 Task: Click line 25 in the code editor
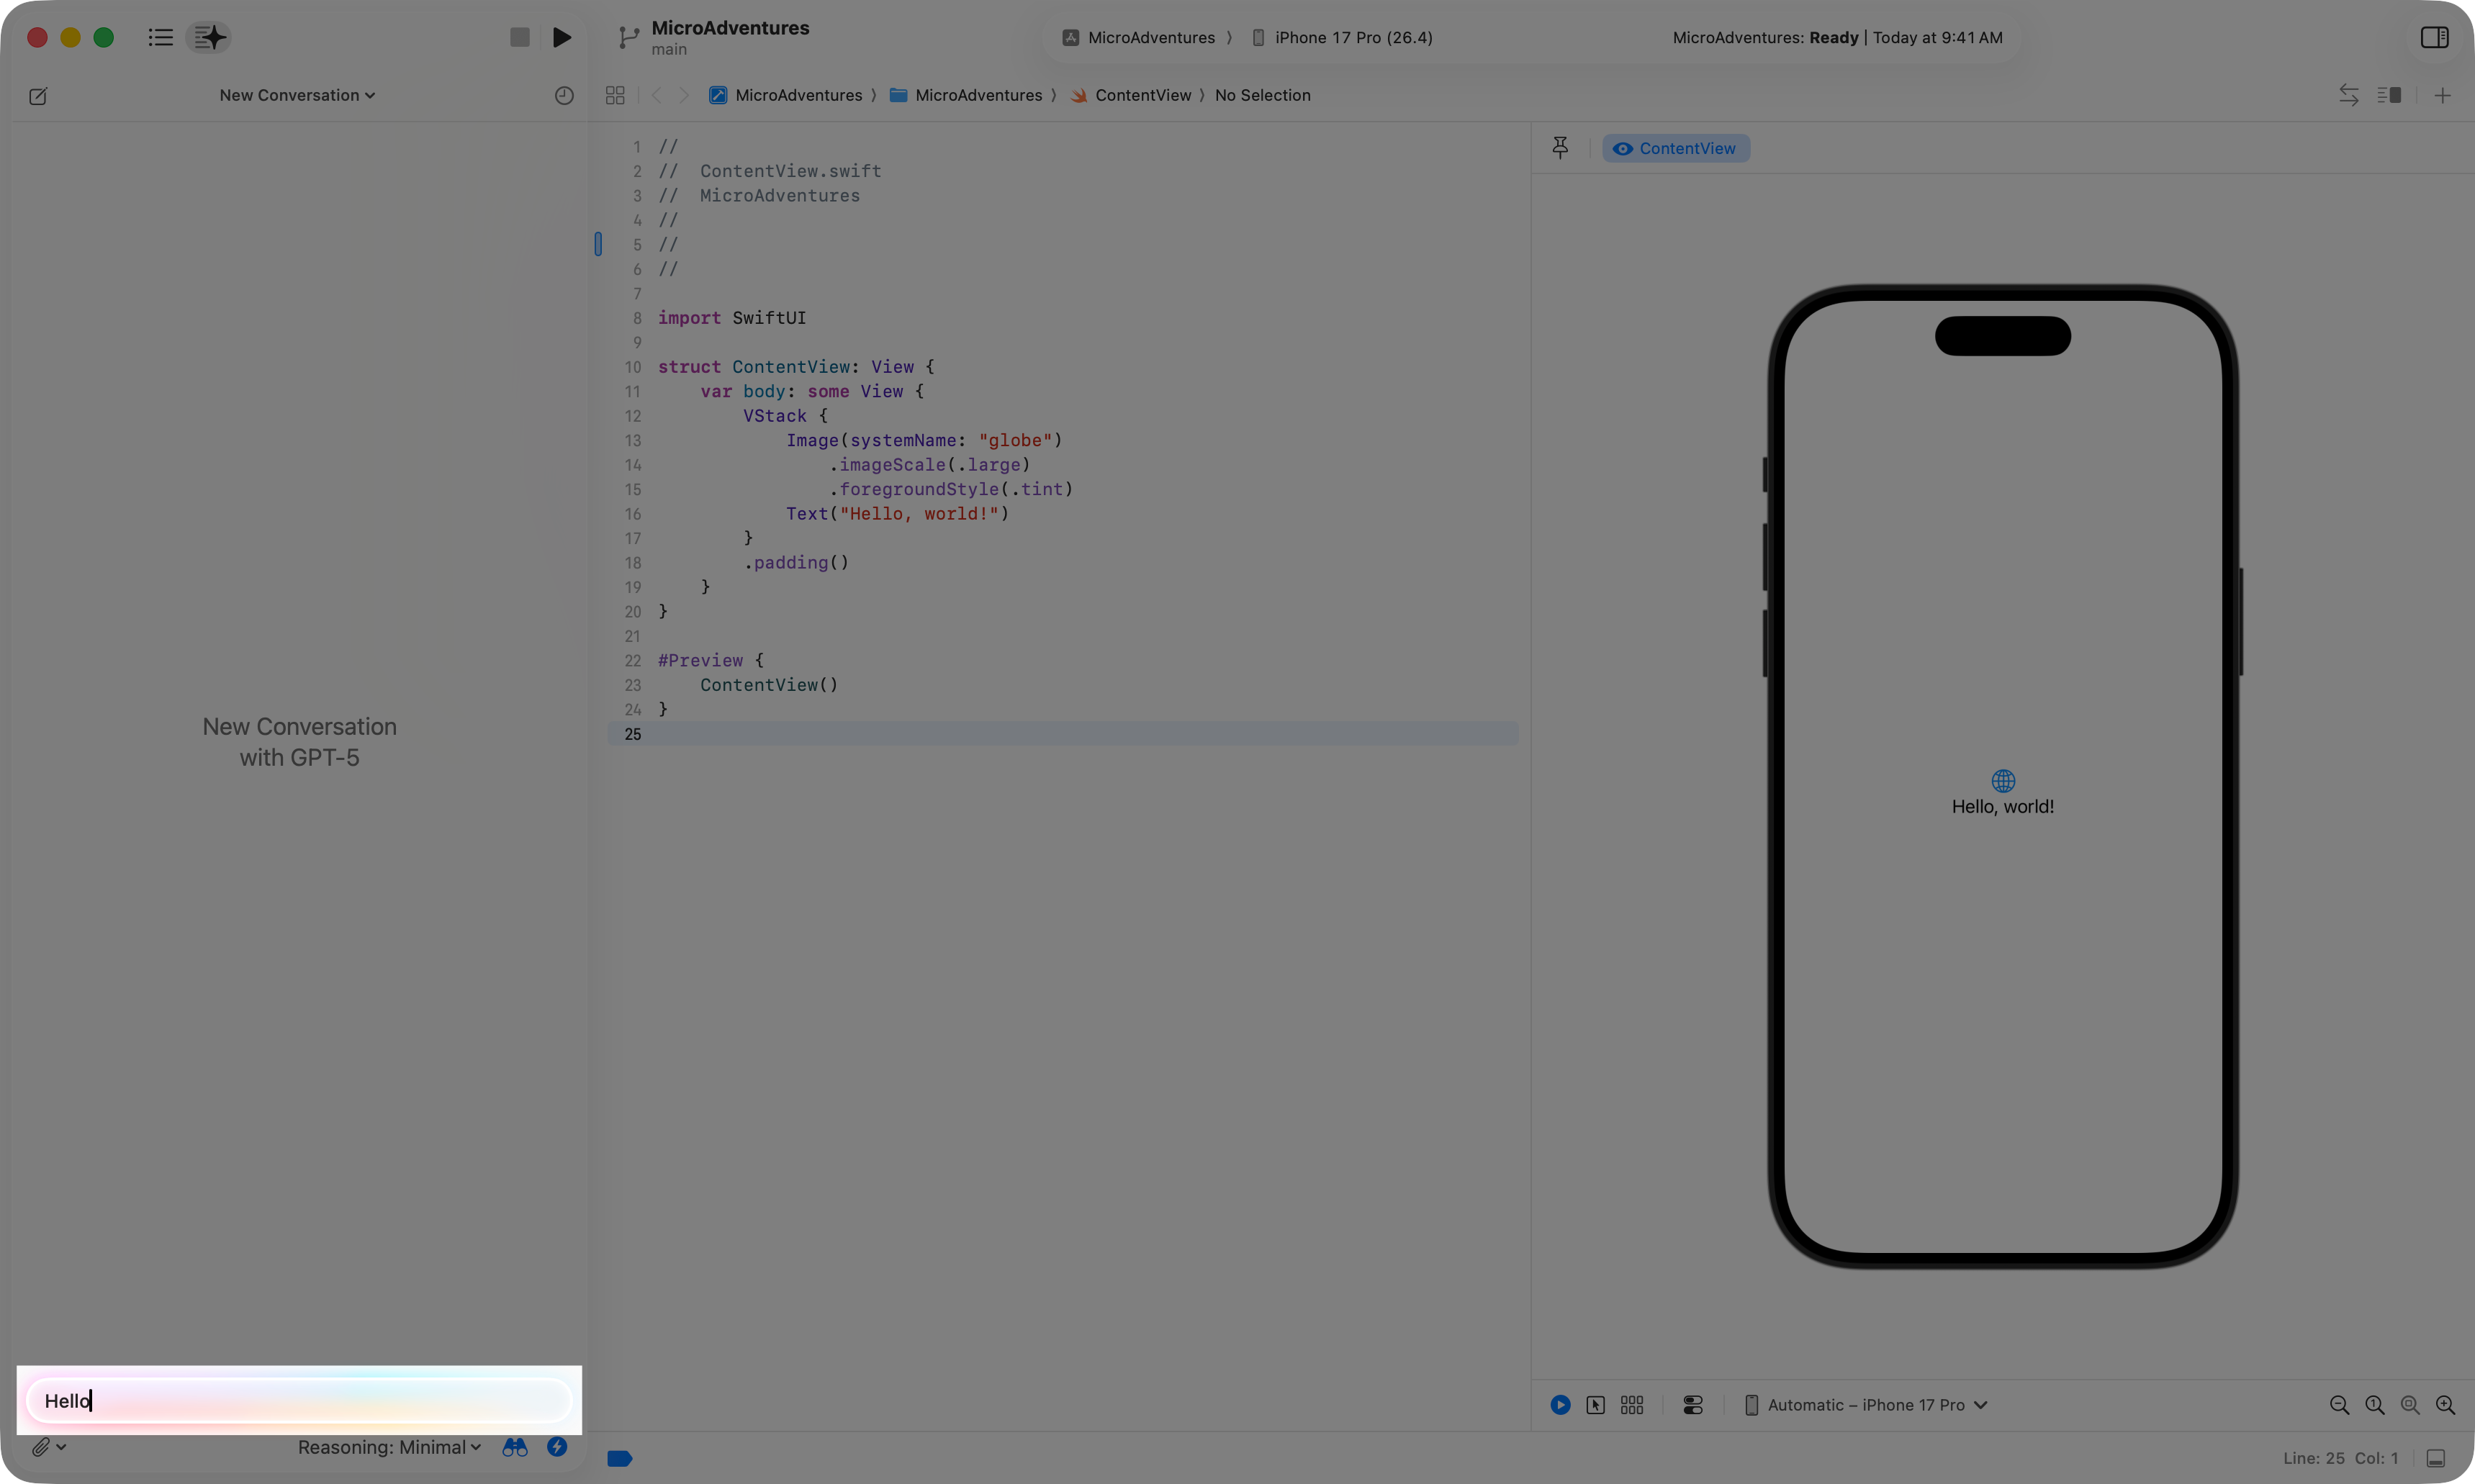point(1063,734)
